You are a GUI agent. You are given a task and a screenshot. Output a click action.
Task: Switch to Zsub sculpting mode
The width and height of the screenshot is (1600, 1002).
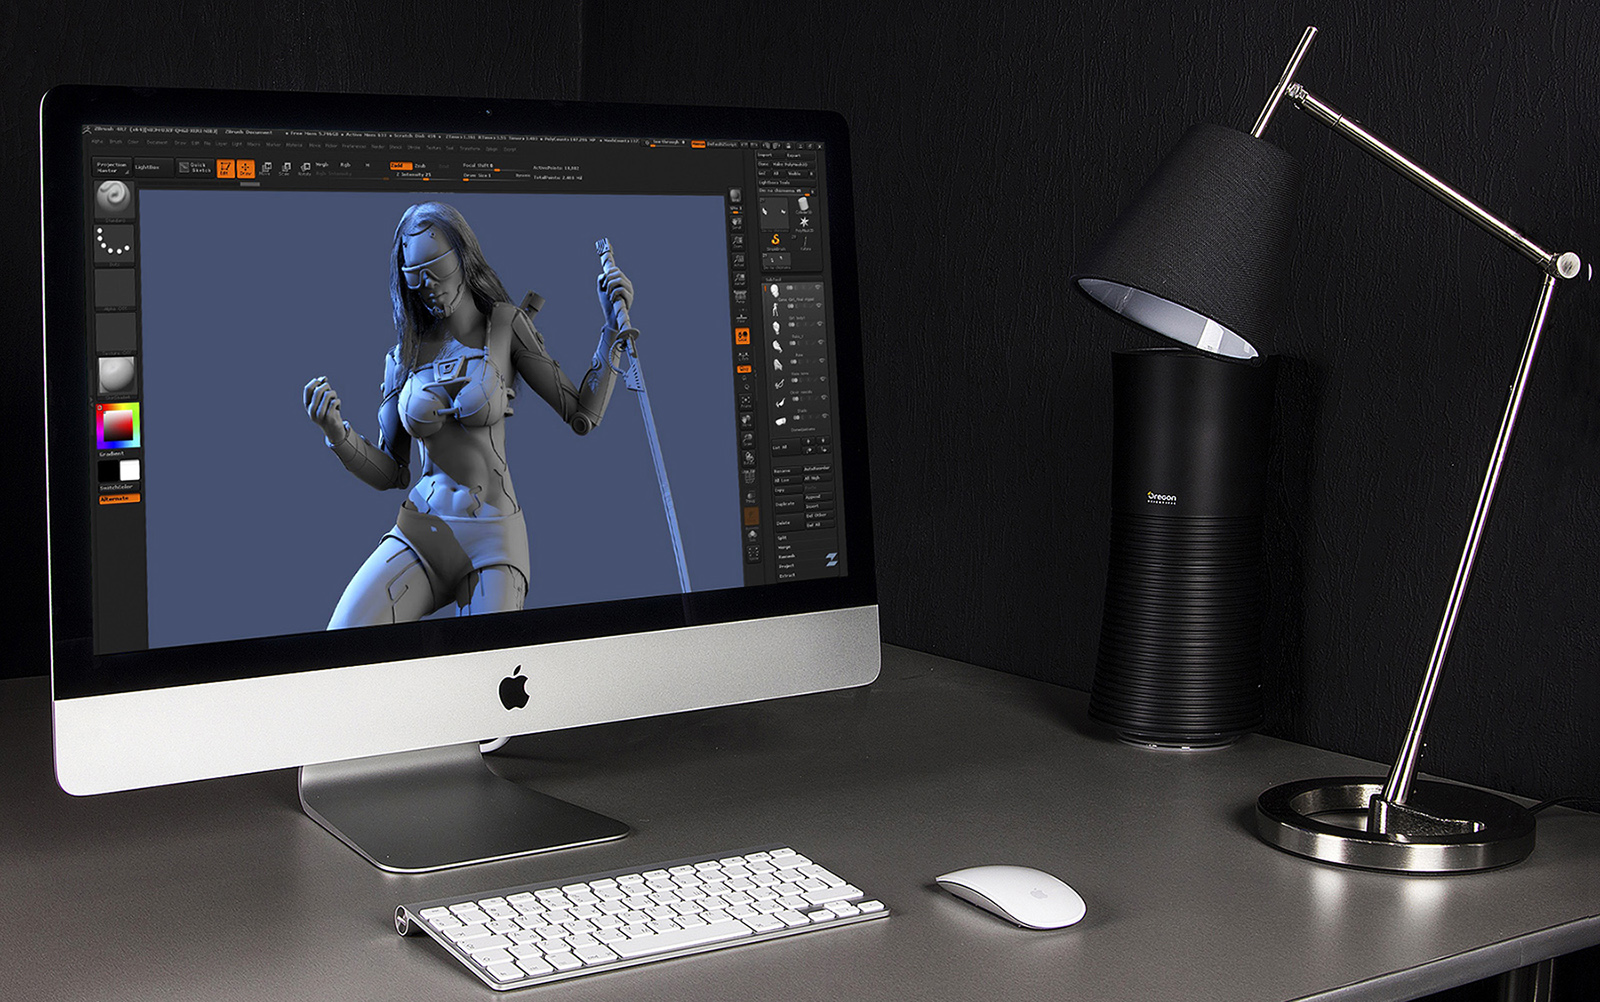tap(420, 166)
